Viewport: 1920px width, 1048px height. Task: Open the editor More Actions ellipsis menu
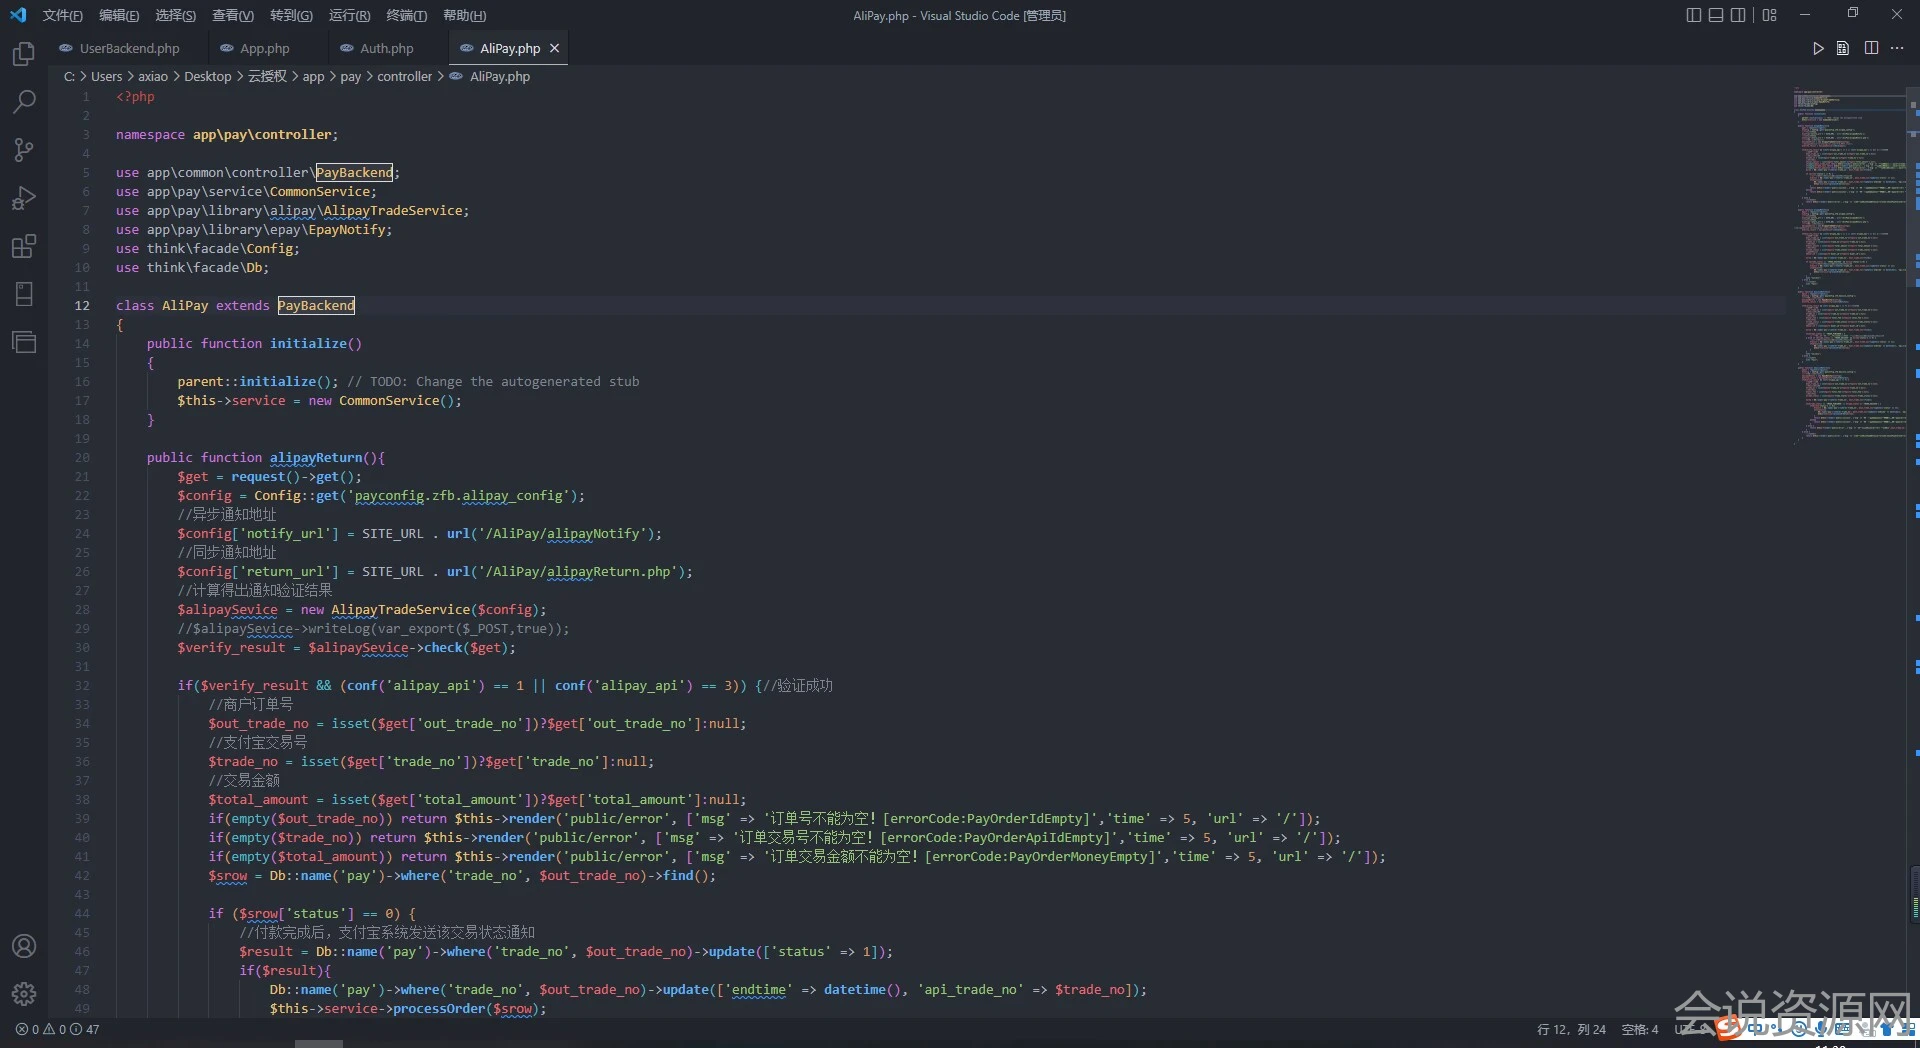click(x=1897, y=48)
